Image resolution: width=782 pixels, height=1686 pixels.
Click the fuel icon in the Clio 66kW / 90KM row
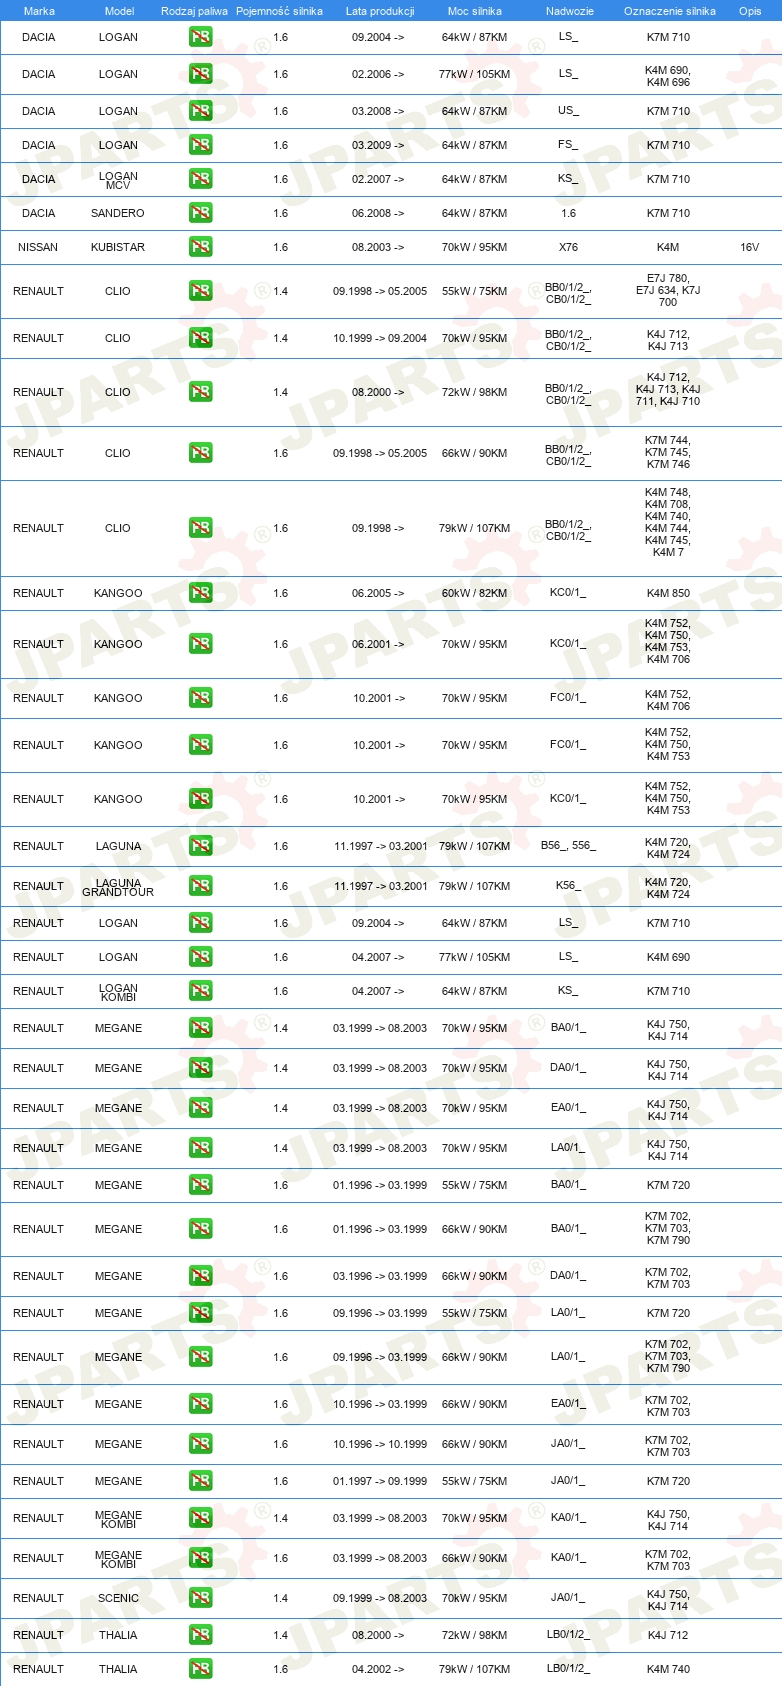(200, 453)
